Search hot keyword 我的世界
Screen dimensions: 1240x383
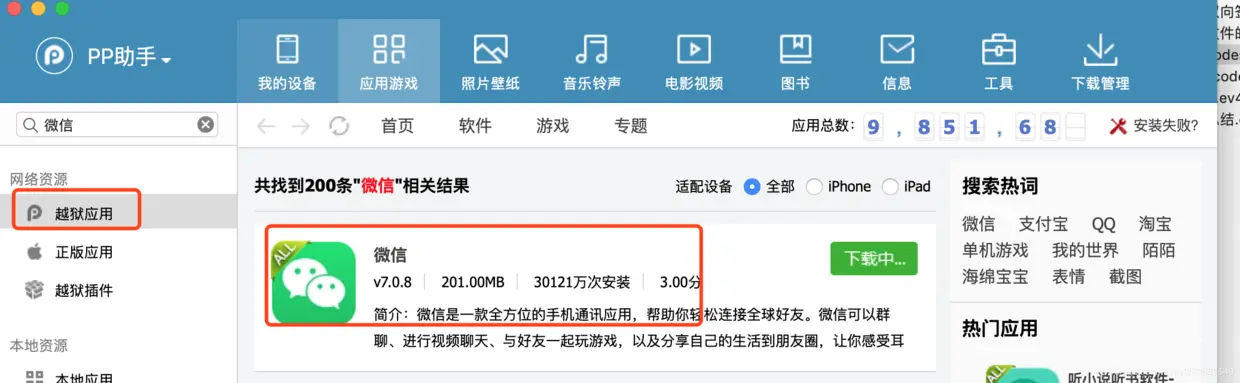tap(1085, 250)
